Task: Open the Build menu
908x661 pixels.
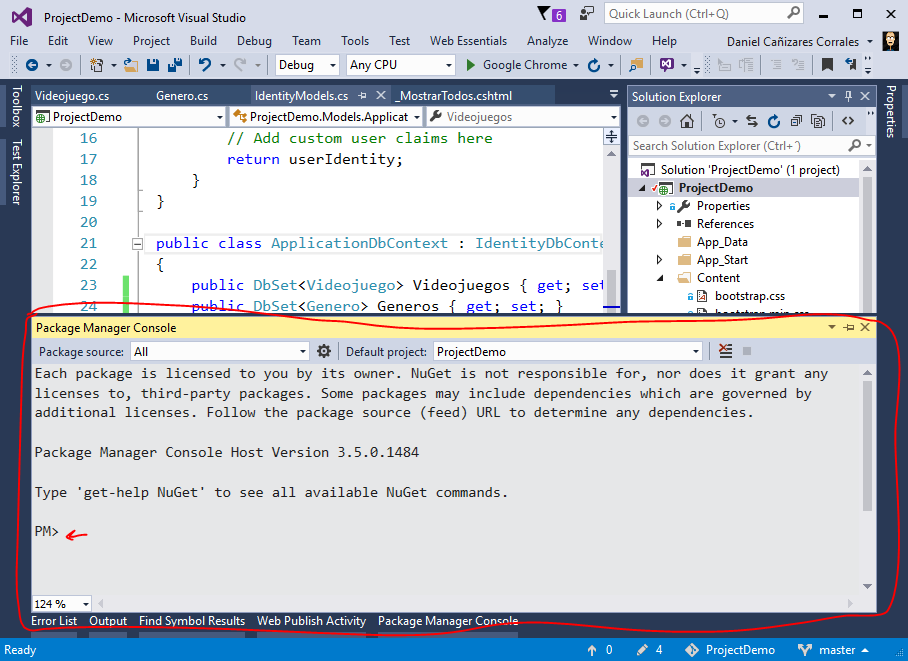Action: [203, 41]
